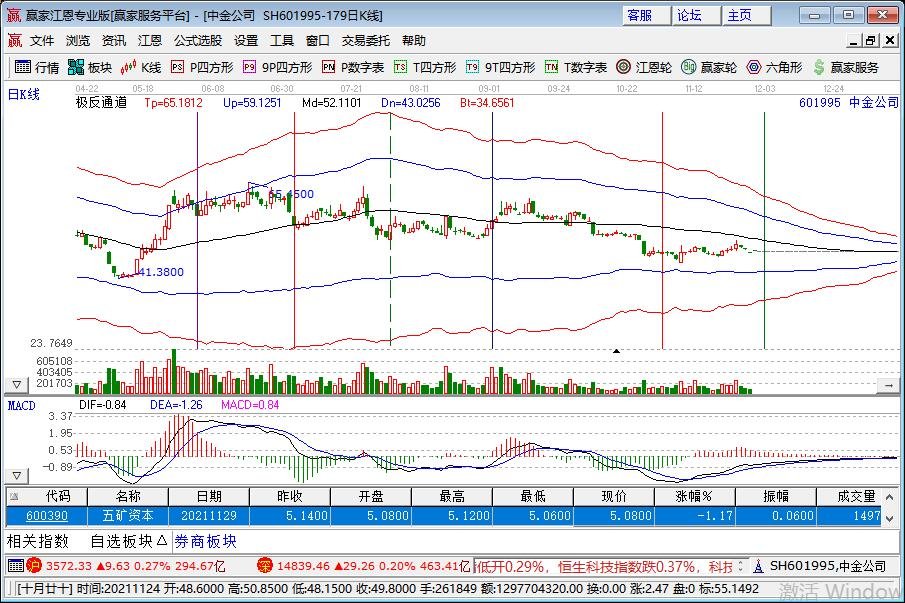Open the 资讯 menu
This screenshot has height=603, width=905.
pyautogui.click(x=114, y=40)
